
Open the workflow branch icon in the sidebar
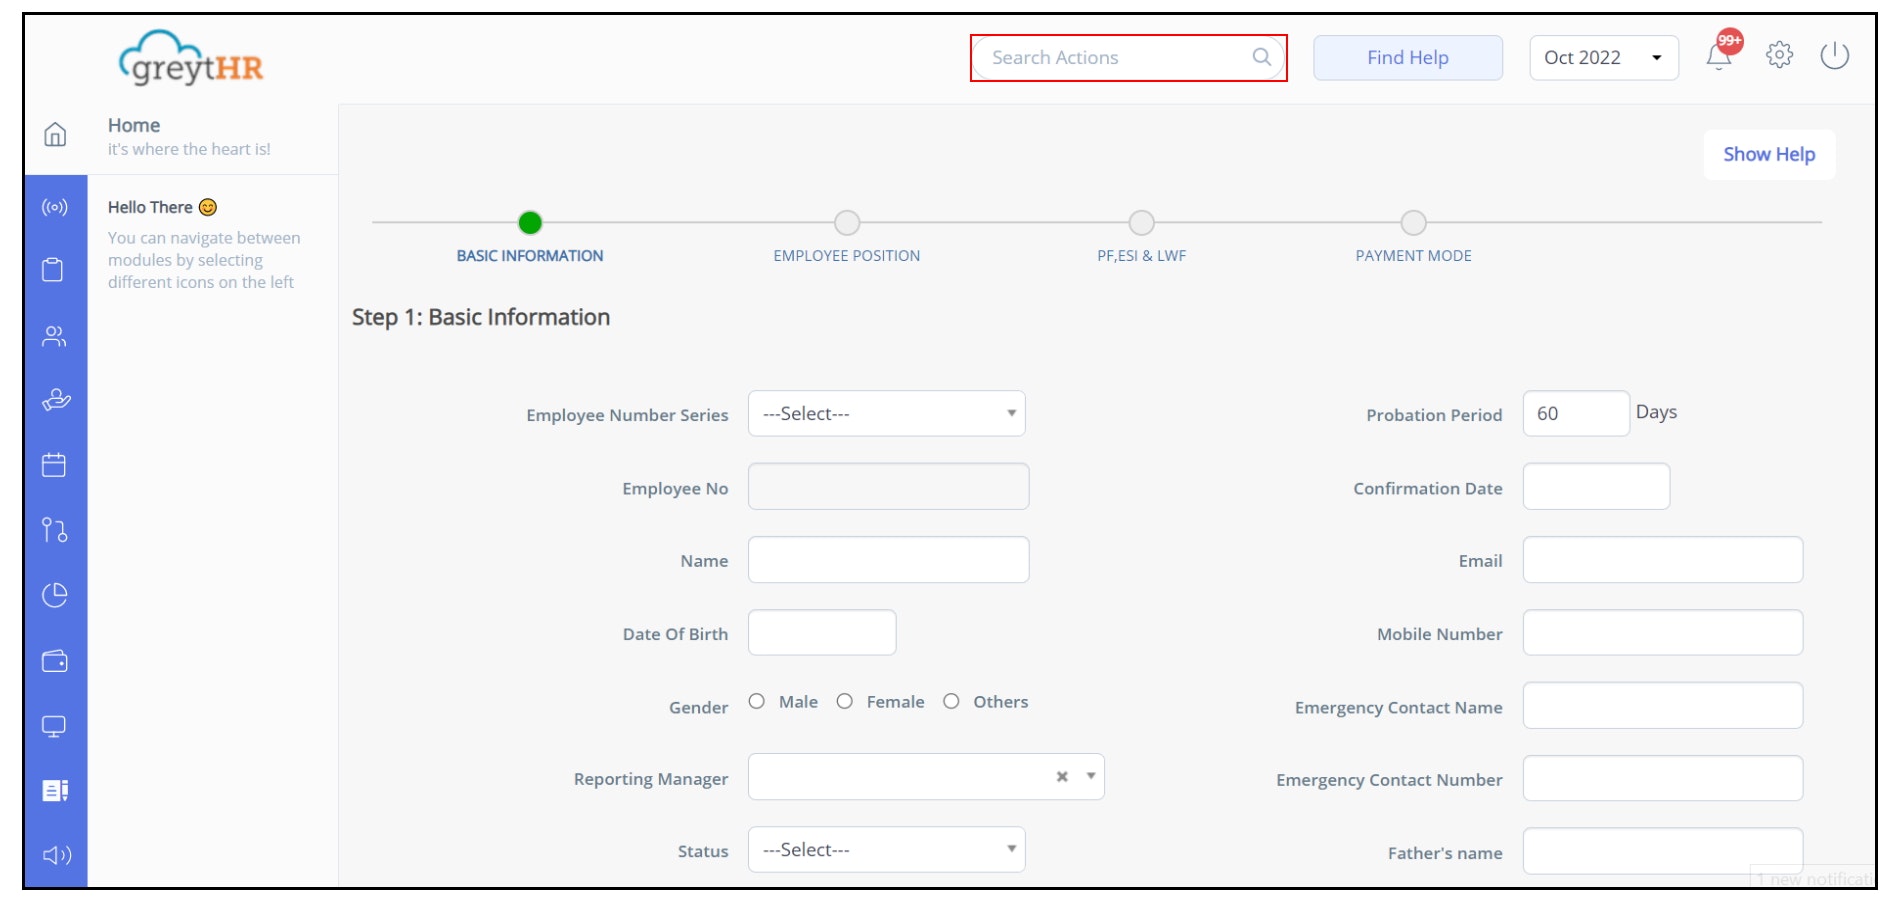tap(55, 530)
